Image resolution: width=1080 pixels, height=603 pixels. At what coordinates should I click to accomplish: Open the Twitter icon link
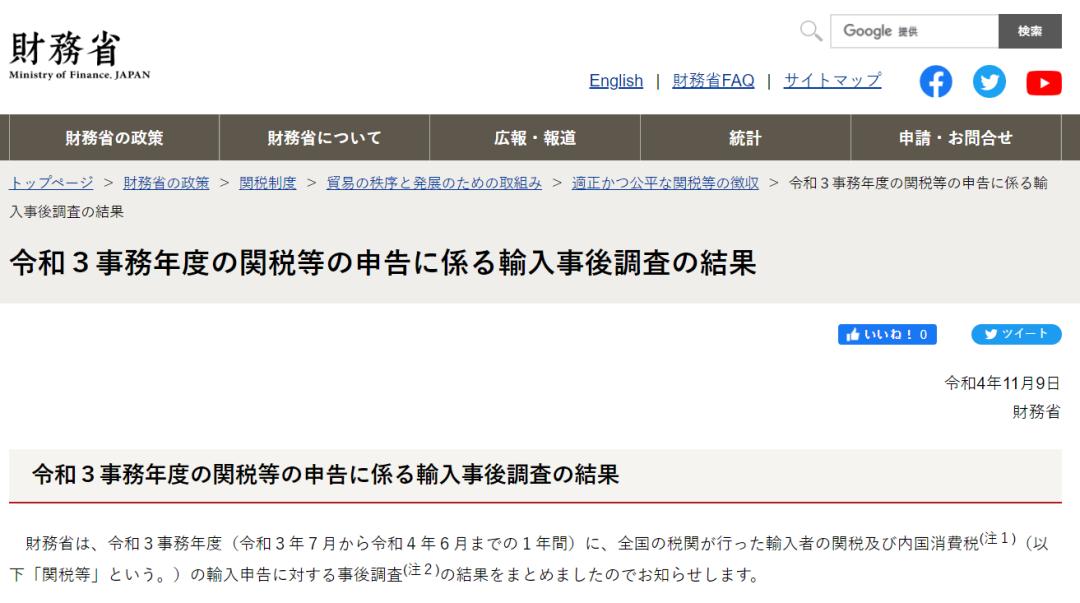click(x=989, y=82)
